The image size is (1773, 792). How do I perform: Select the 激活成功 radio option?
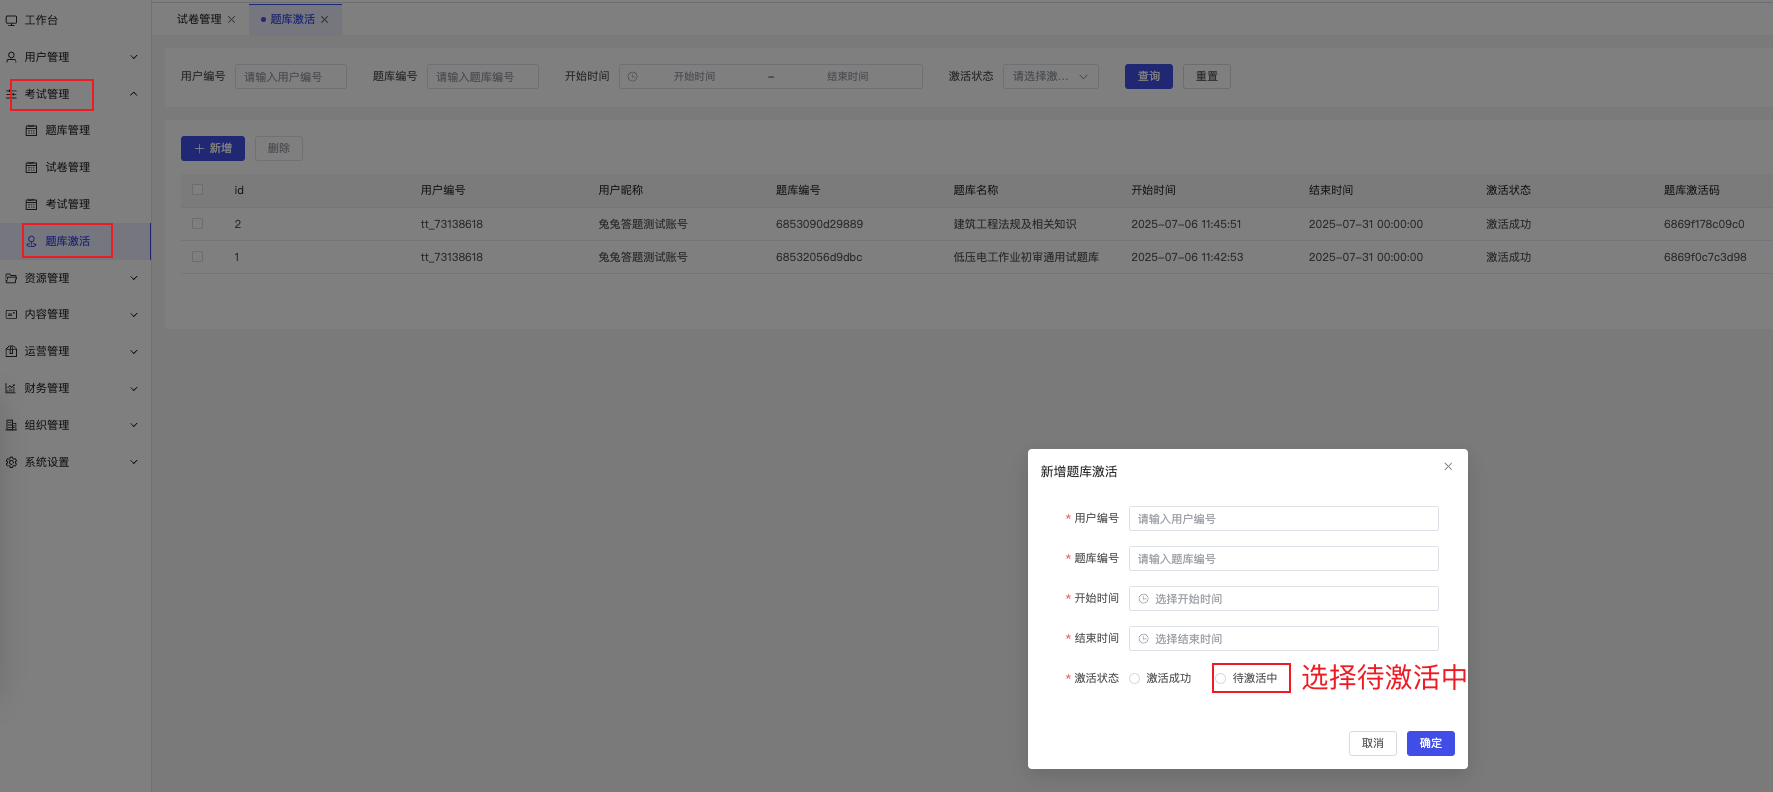point(1135,679)
